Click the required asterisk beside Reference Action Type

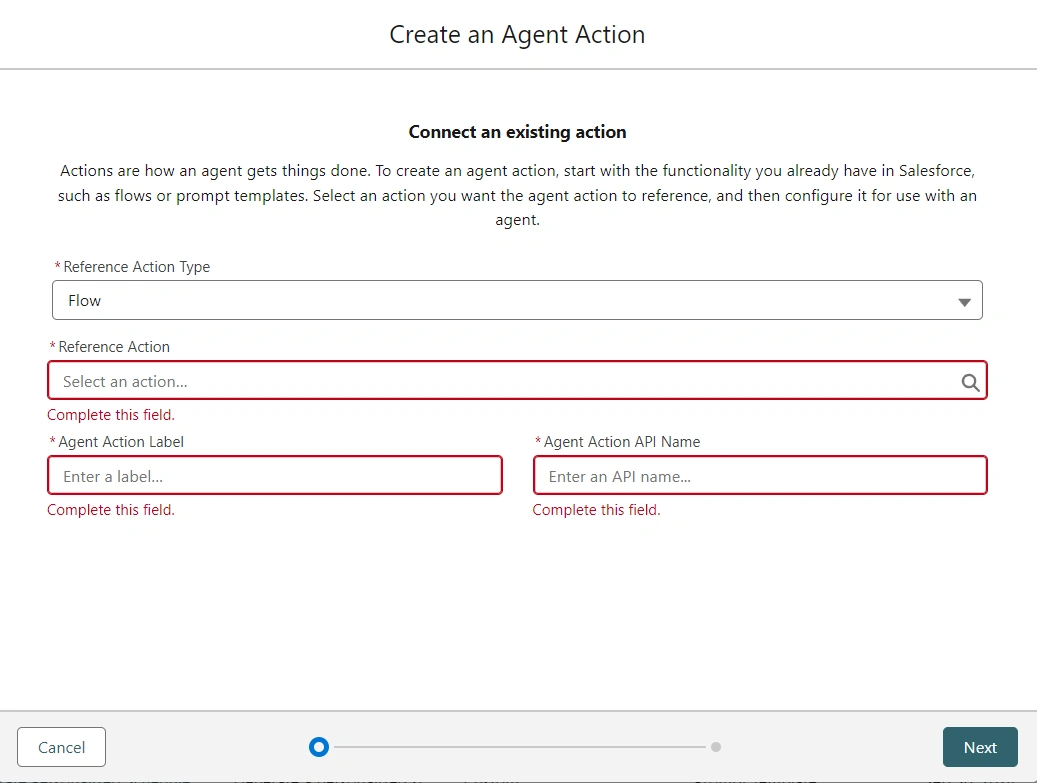57,266
